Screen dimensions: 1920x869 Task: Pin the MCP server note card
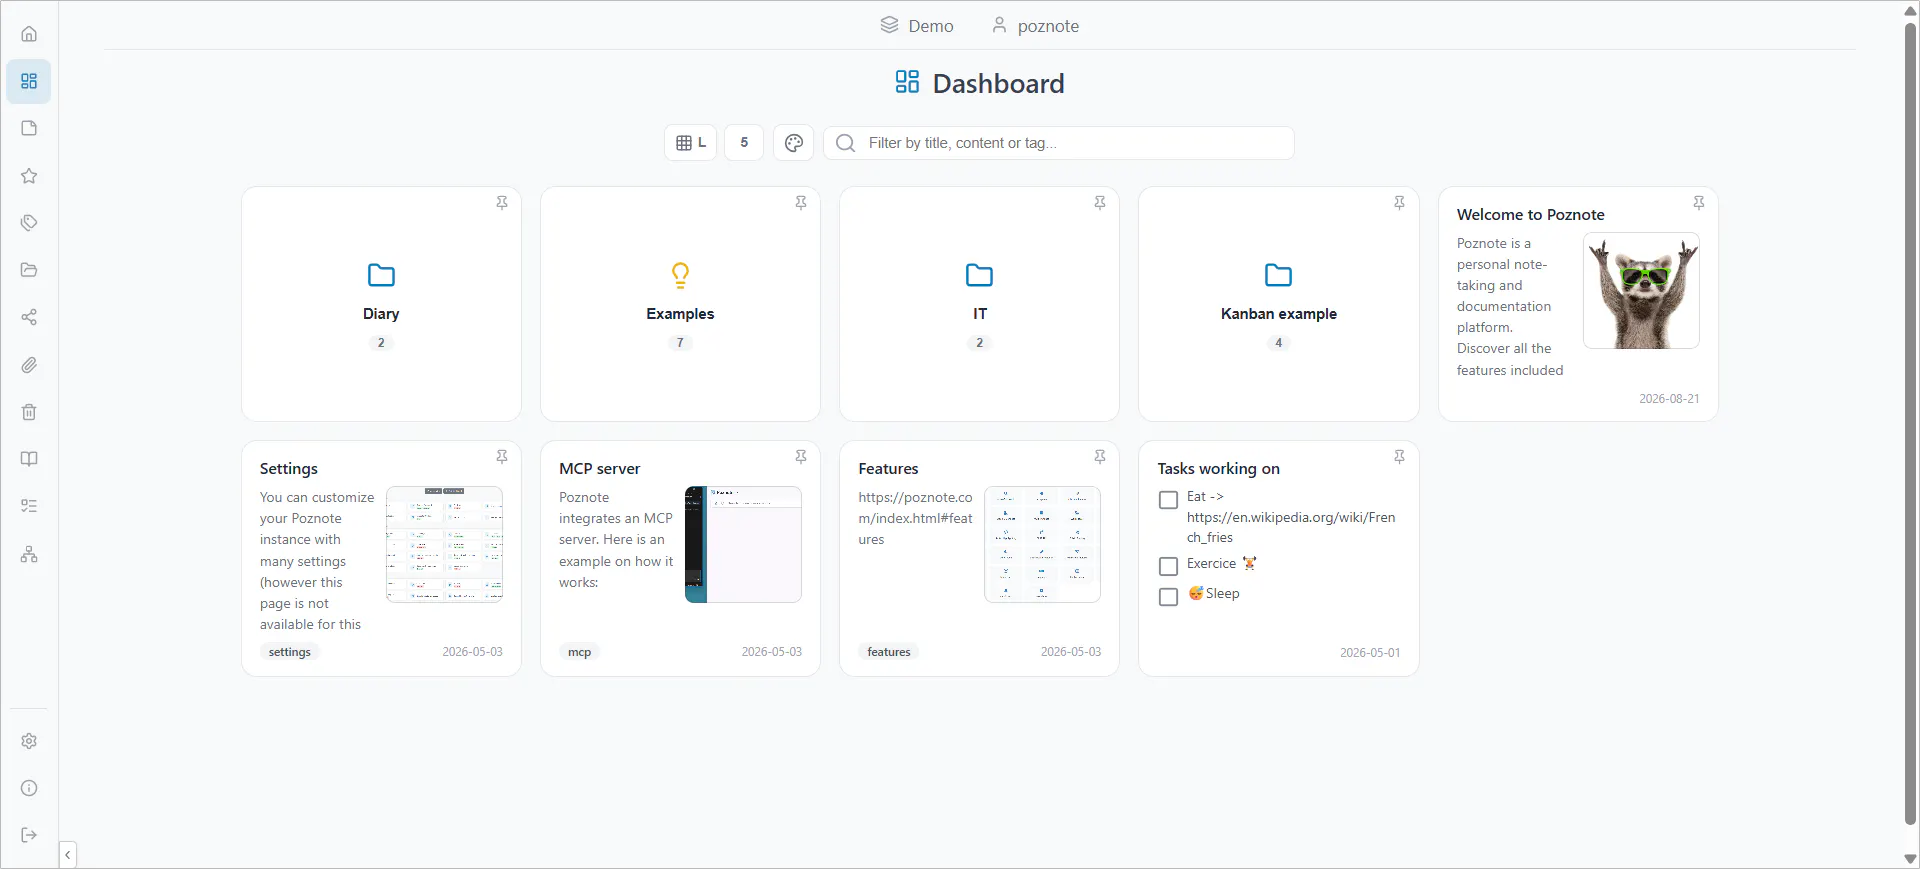point(801,457)
